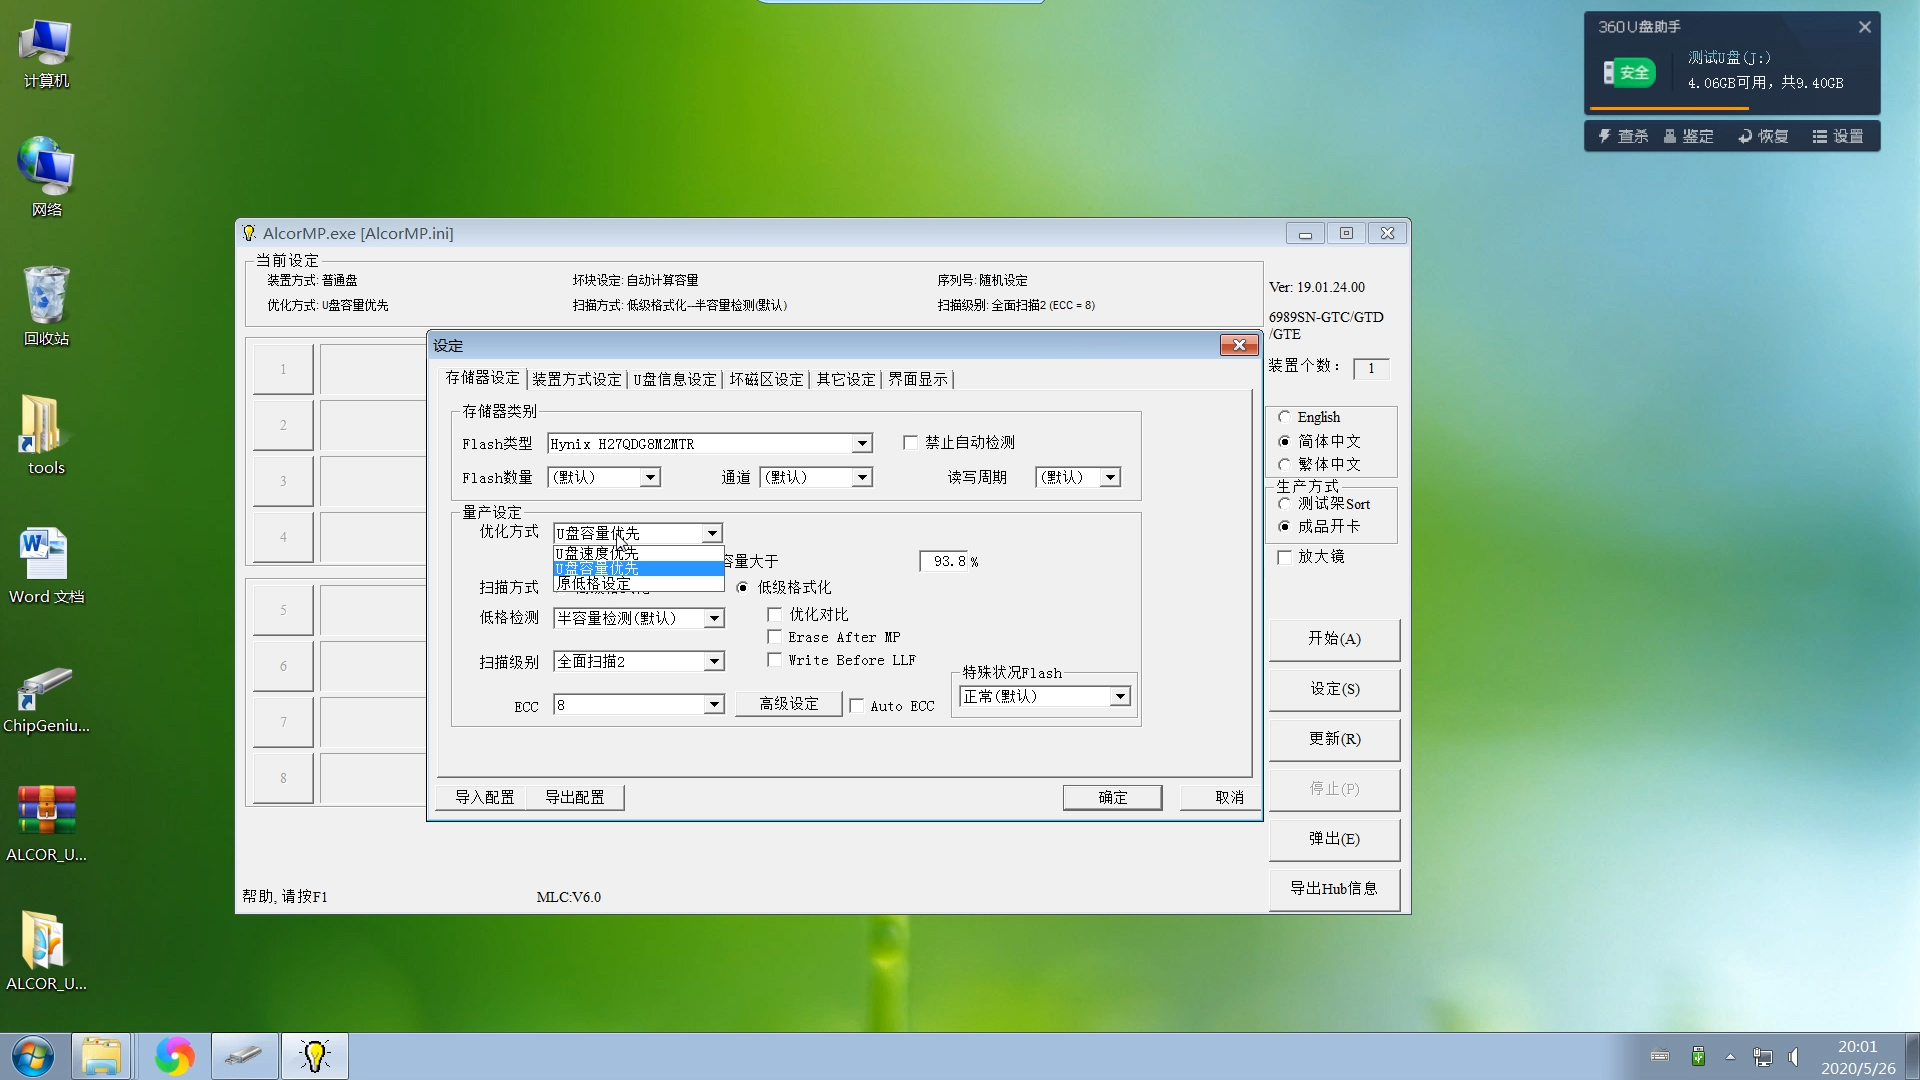Click the 恢复 recover icon in 360 panel
This screenshot has height=1080, width=1920.
(x=1763, y=135)
